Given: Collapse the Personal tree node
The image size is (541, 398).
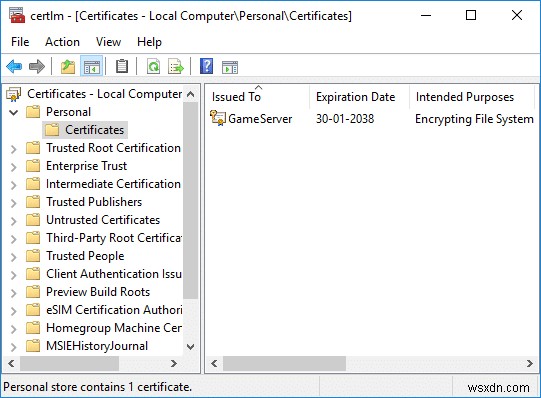Looking at the screenshot, I should (x=14, y=112).
